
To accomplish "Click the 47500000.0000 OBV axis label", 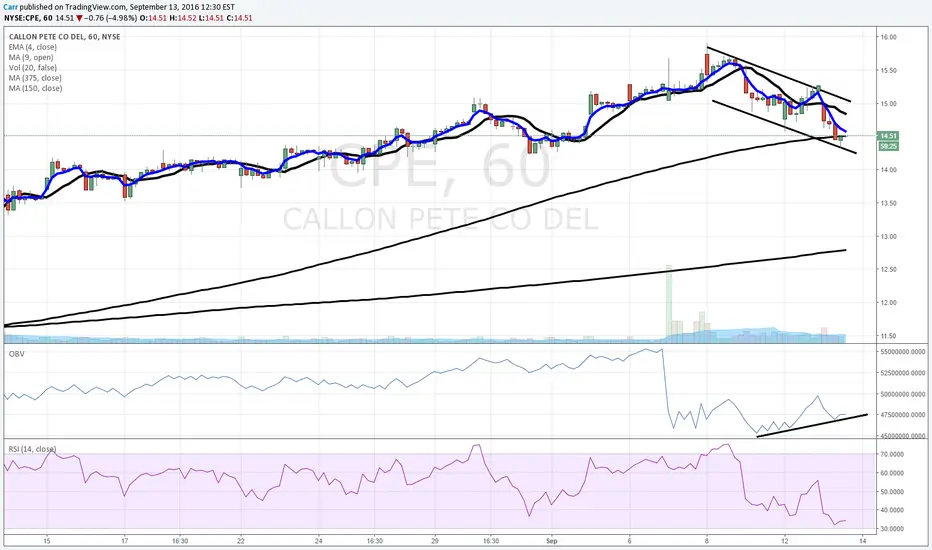I will pos(902,415).
